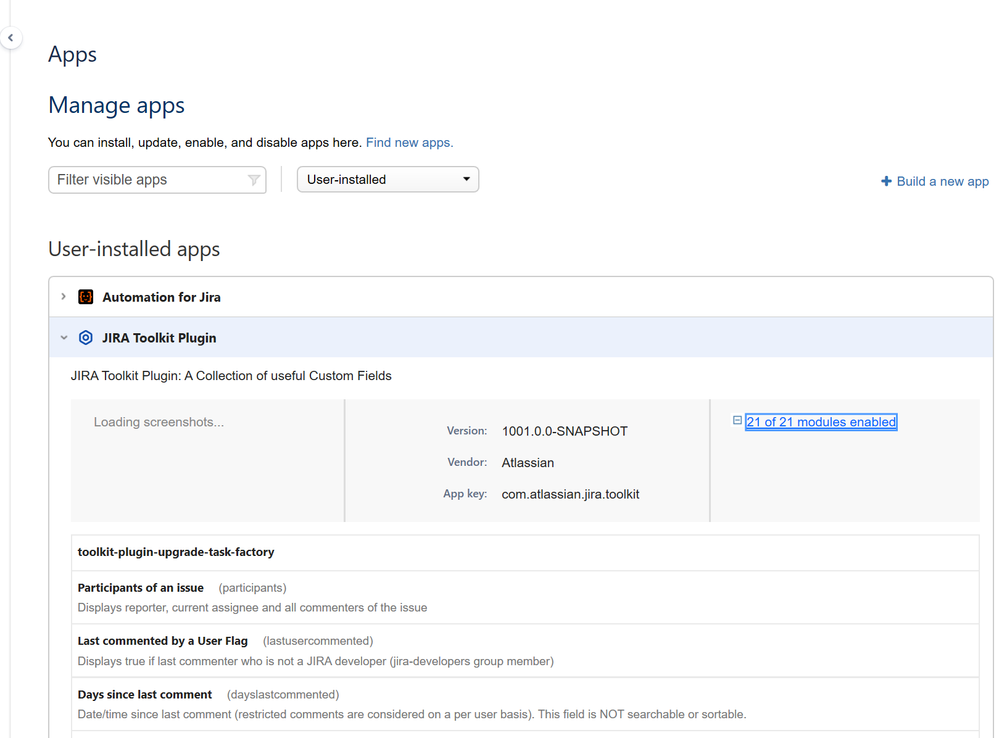The height and width of the screenshot is (738, 999).
Task: Click the Manage apps heading
Action: tap(117, 105)
